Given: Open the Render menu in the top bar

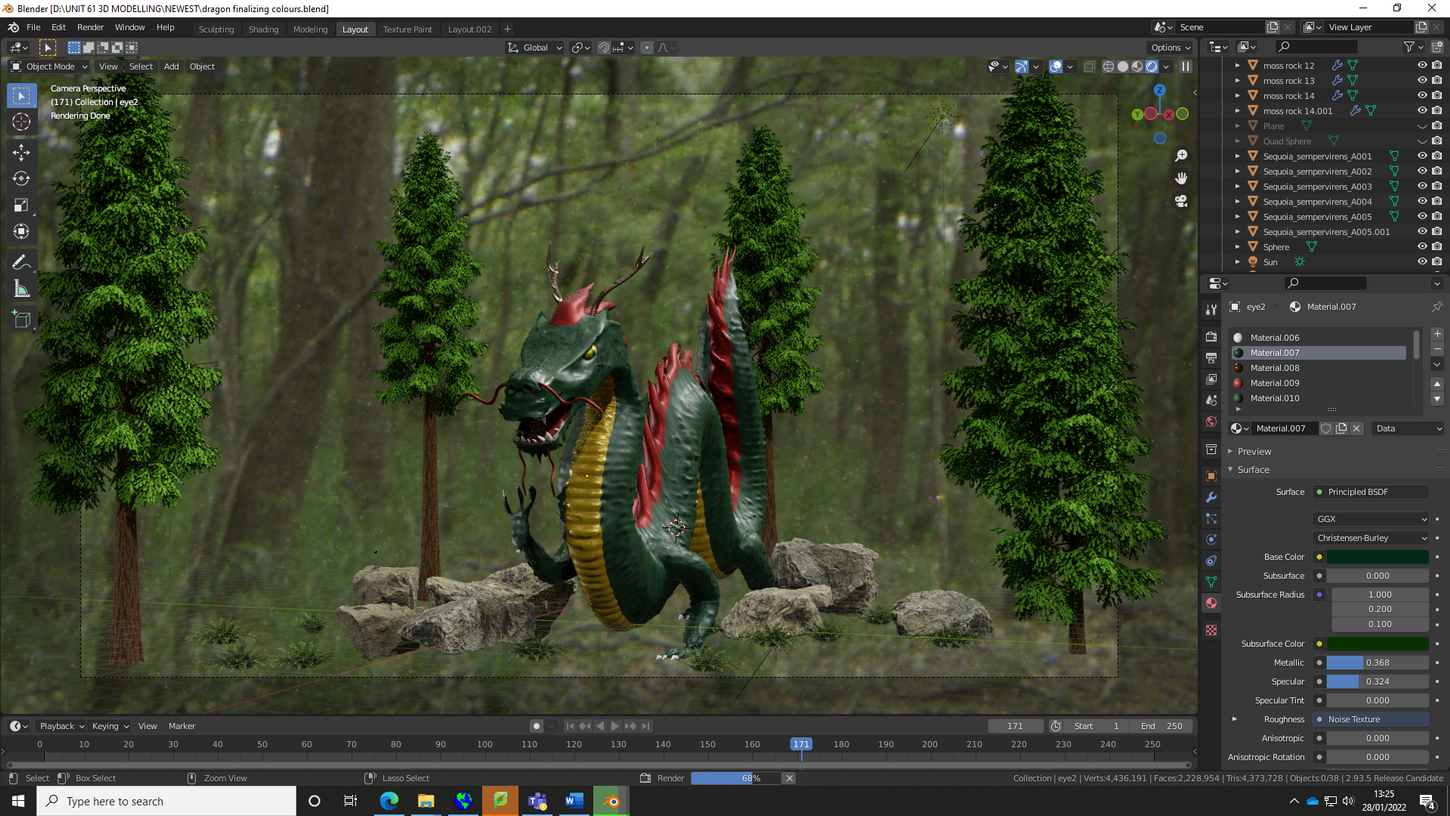Looking at the screenshot, I should 90,27.
